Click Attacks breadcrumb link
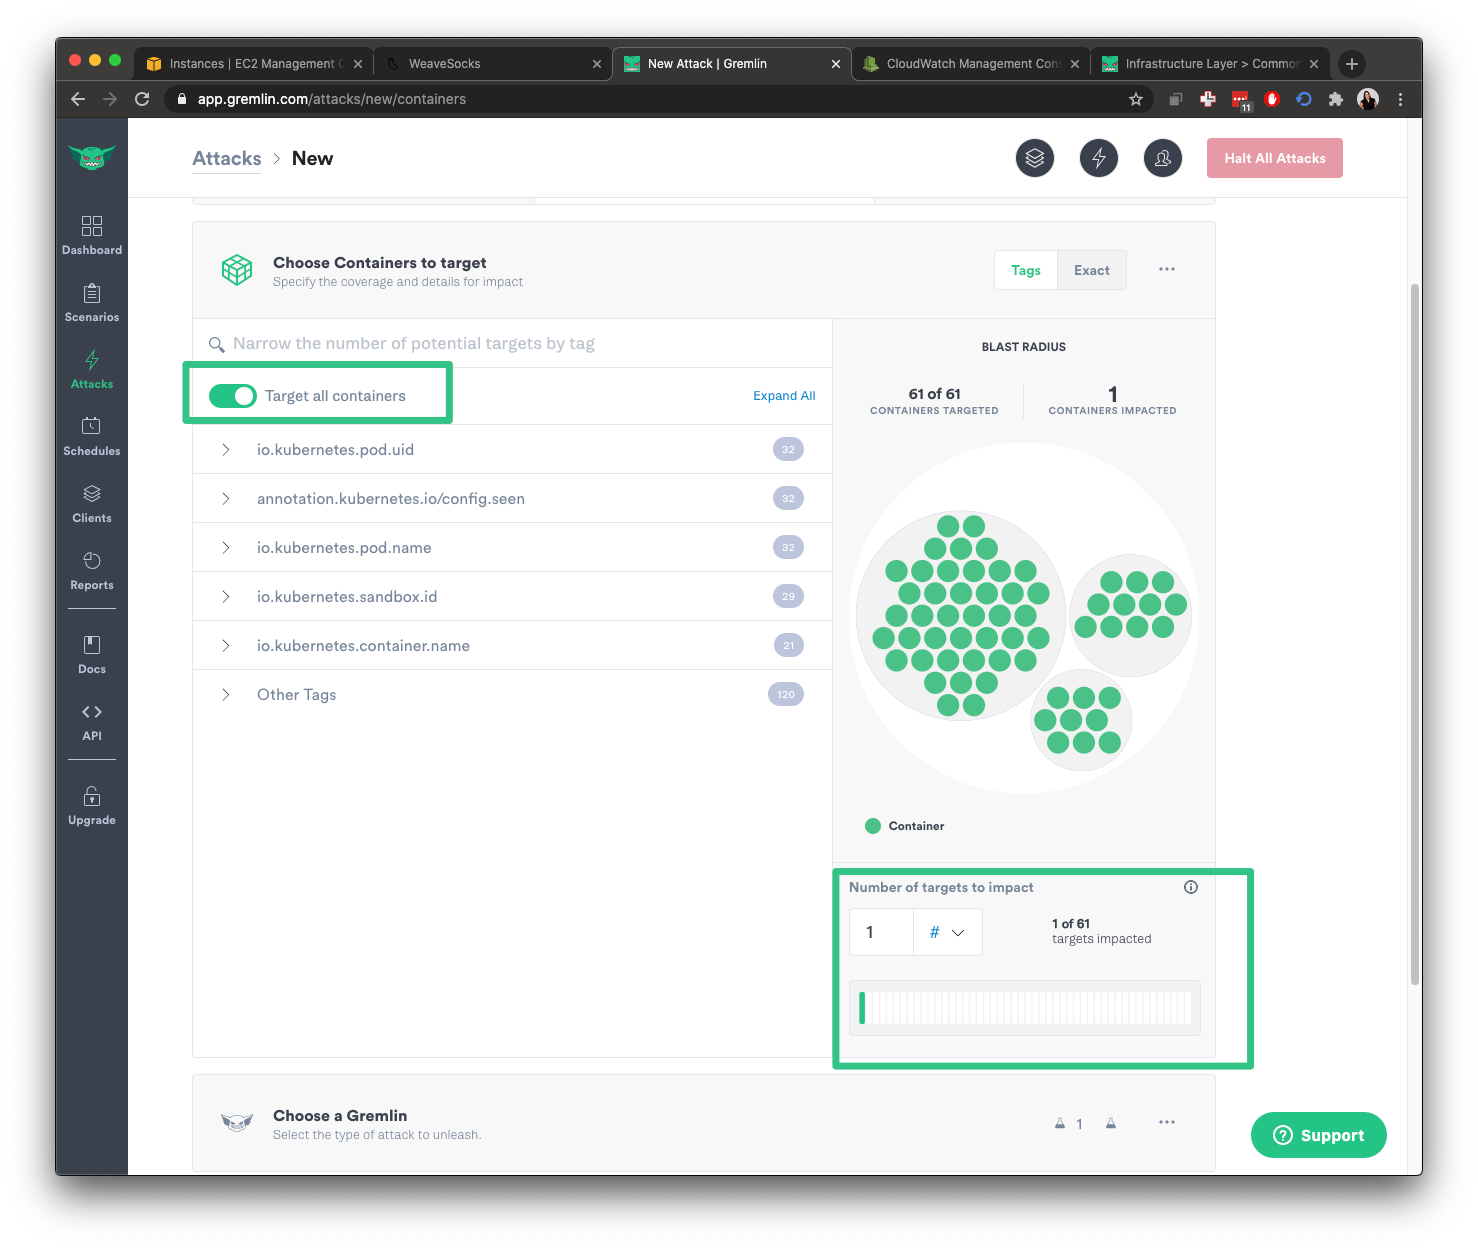The height and width of the screenshot is (1249, 1478). [x=227, y=158]
